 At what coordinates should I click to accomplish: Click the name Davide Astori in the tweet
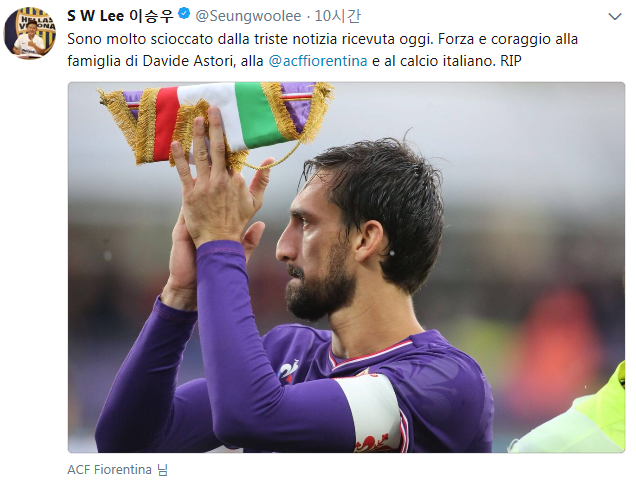tap(189, 61)
